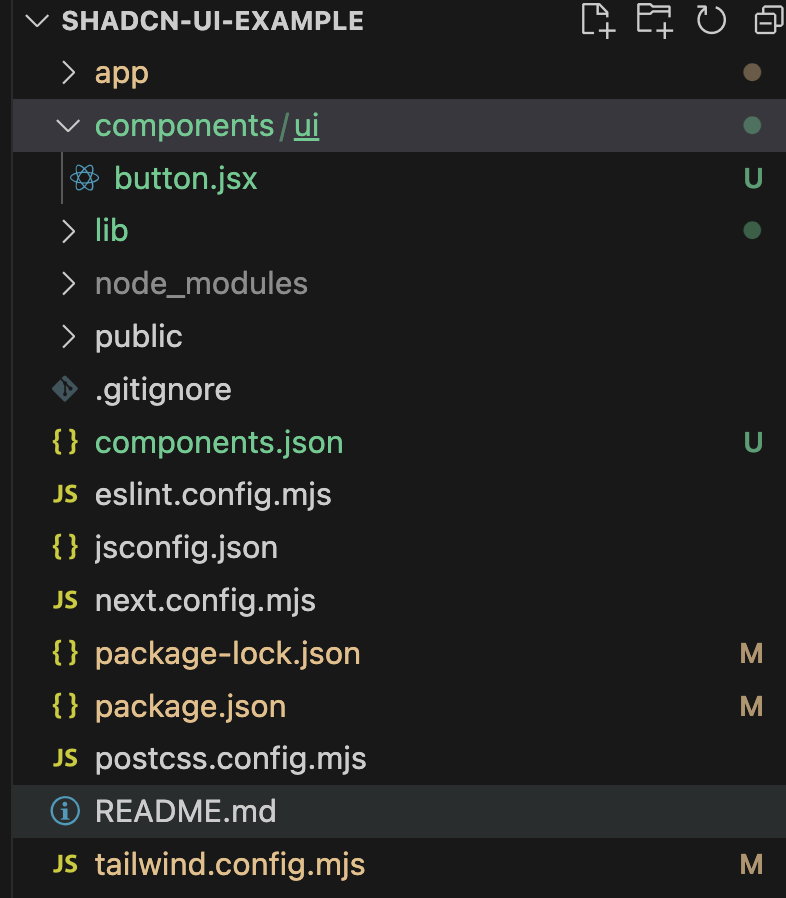786x898 pixels.
Task: Expand the app folder chevron
Action: (68, 73)
